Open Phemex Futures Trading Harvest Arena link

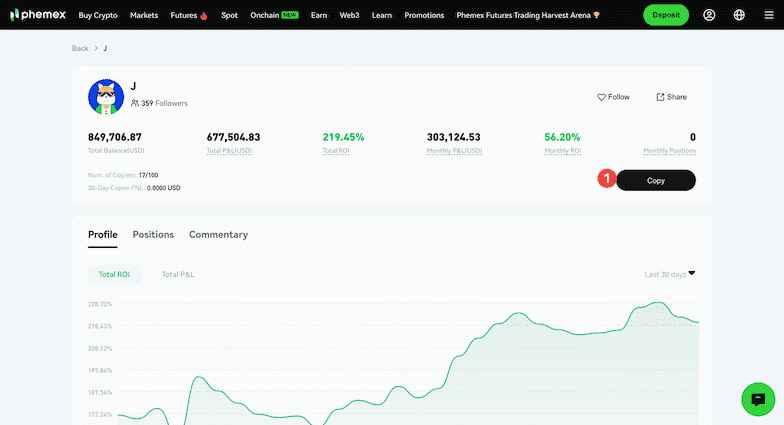click(x=527, y=15)
